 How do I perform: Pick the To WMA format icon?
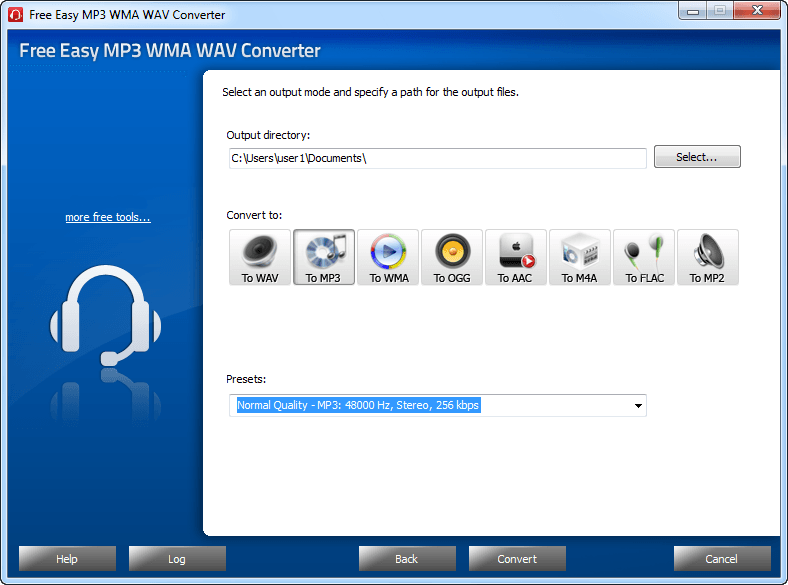pos(388,258)
